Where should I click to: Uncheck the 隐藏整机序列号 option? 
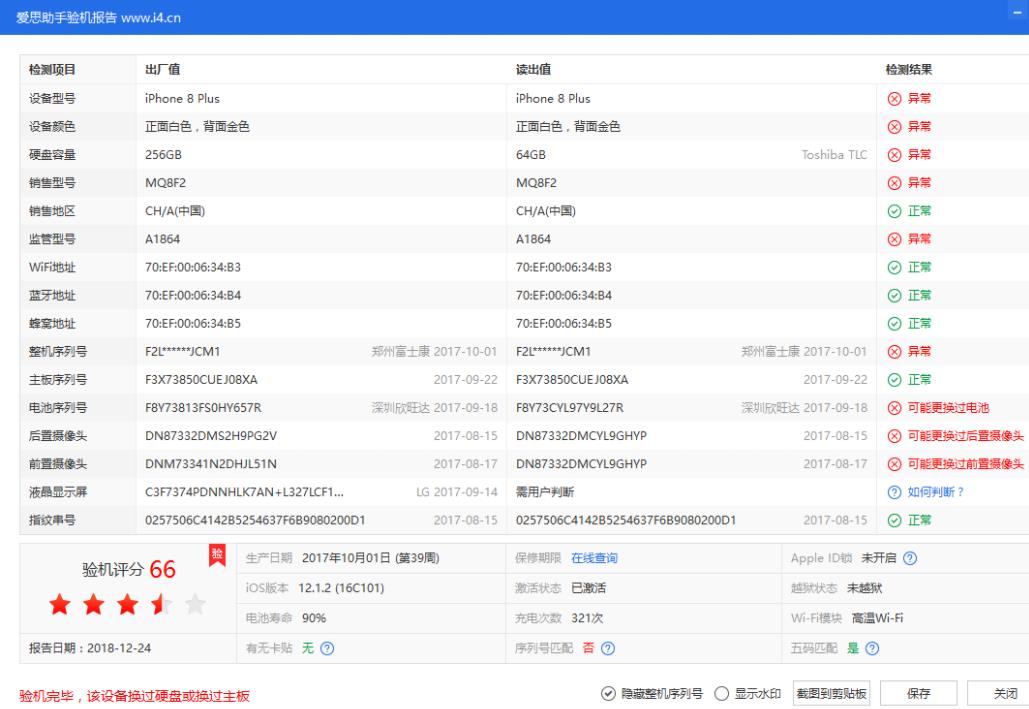pyautogui.click(x=609, y=694)
